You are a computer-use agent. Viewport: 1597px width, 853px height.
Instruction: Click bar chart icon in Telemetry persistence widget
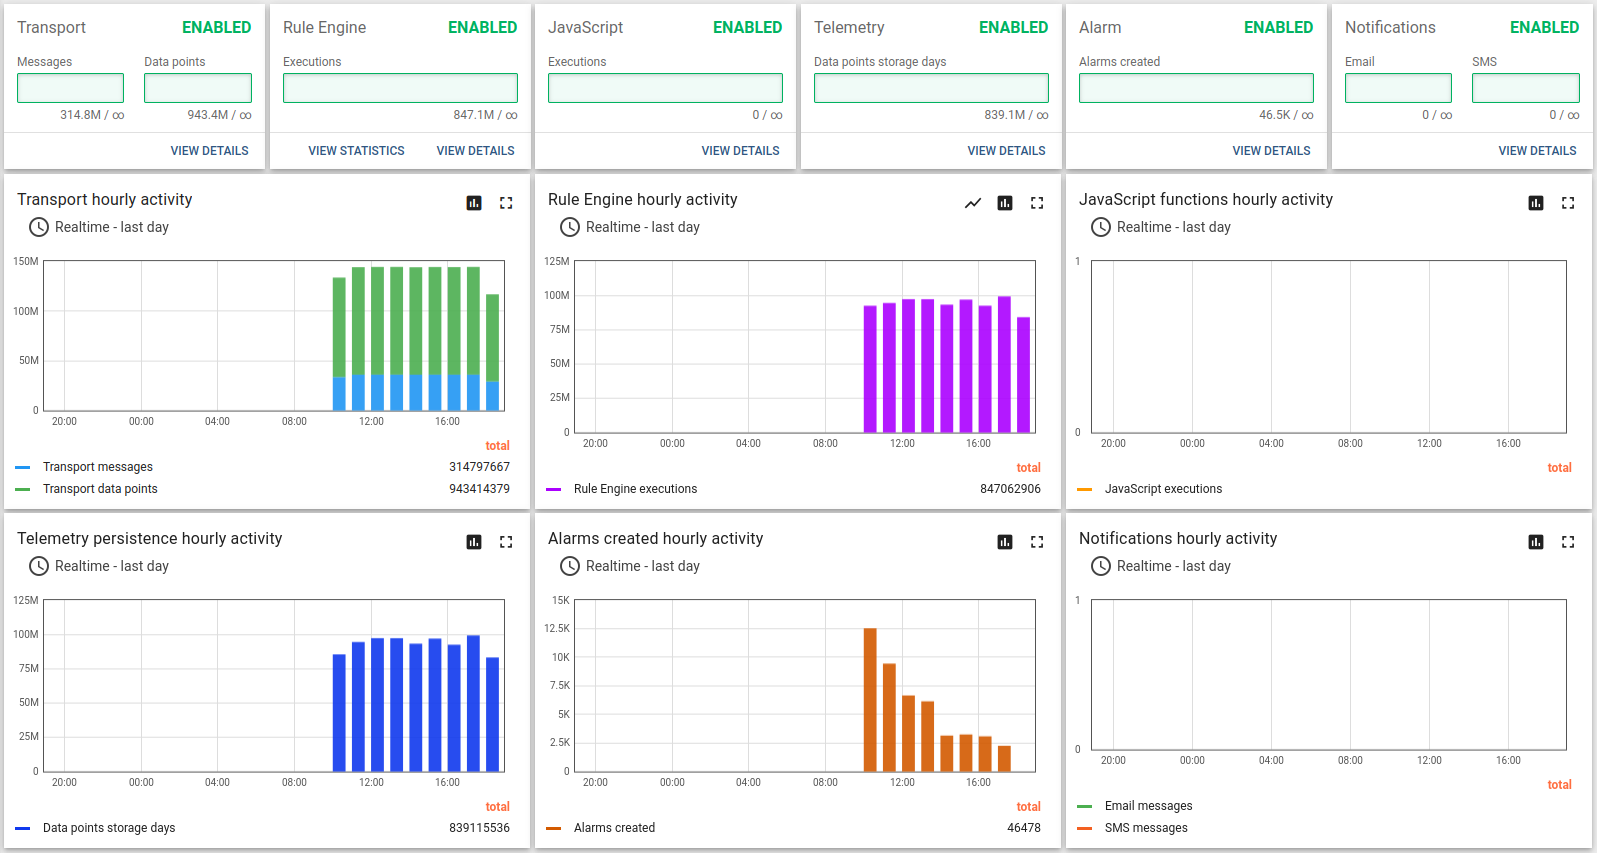[x=474, y=542]
